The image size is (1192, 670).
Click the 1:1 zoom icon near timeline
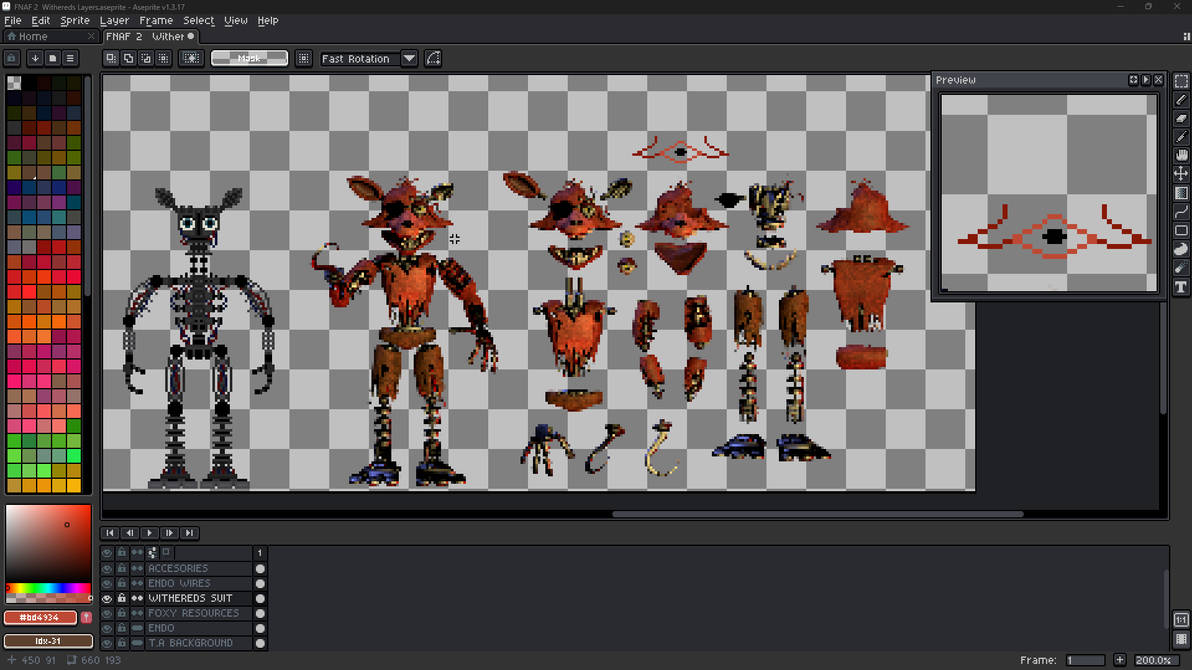[x=1181, y=620]
